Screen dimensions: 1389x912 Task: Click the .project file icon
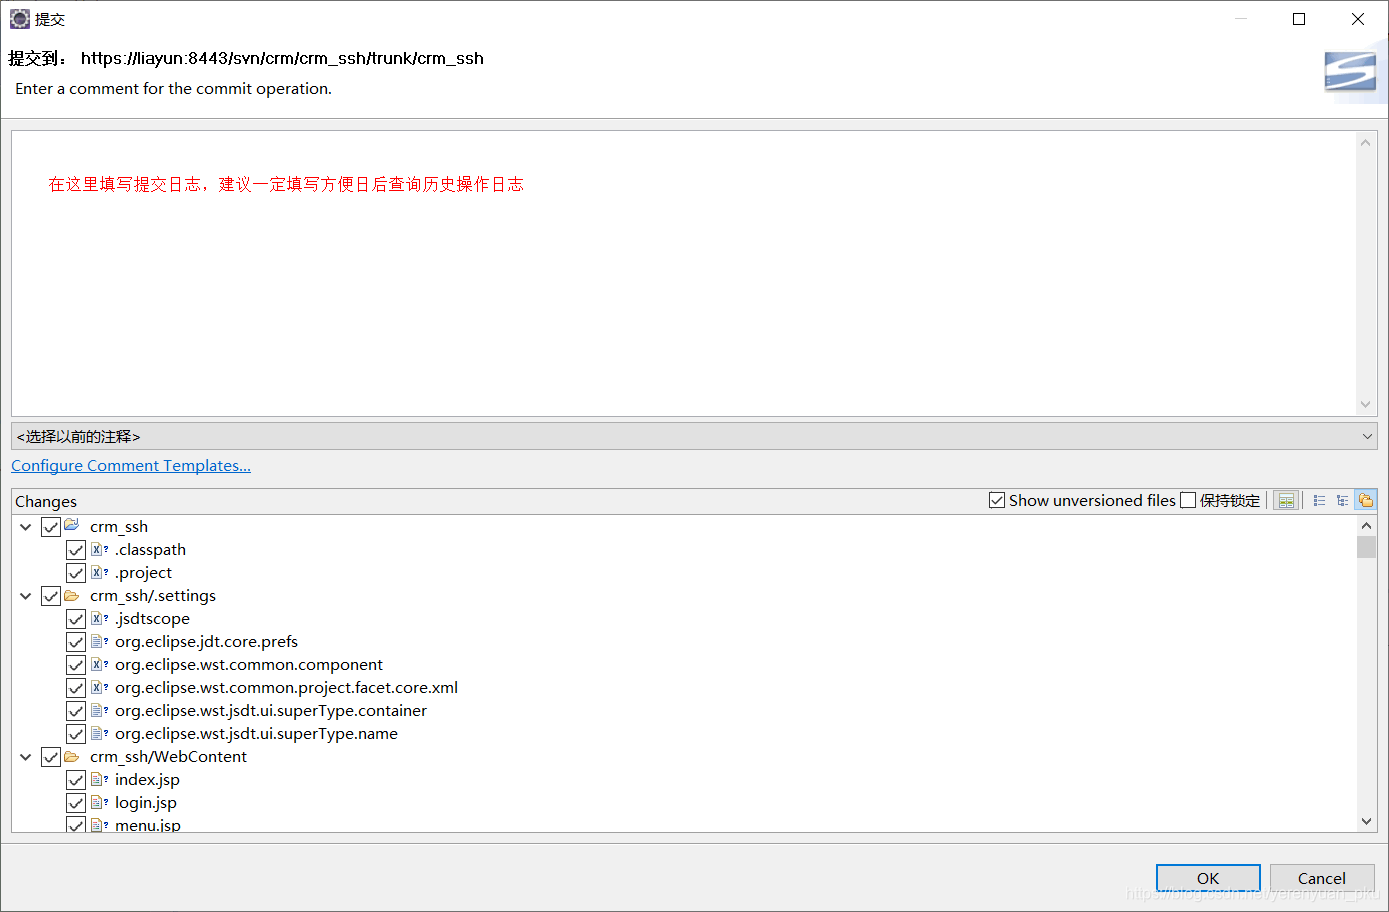point(99,572)
